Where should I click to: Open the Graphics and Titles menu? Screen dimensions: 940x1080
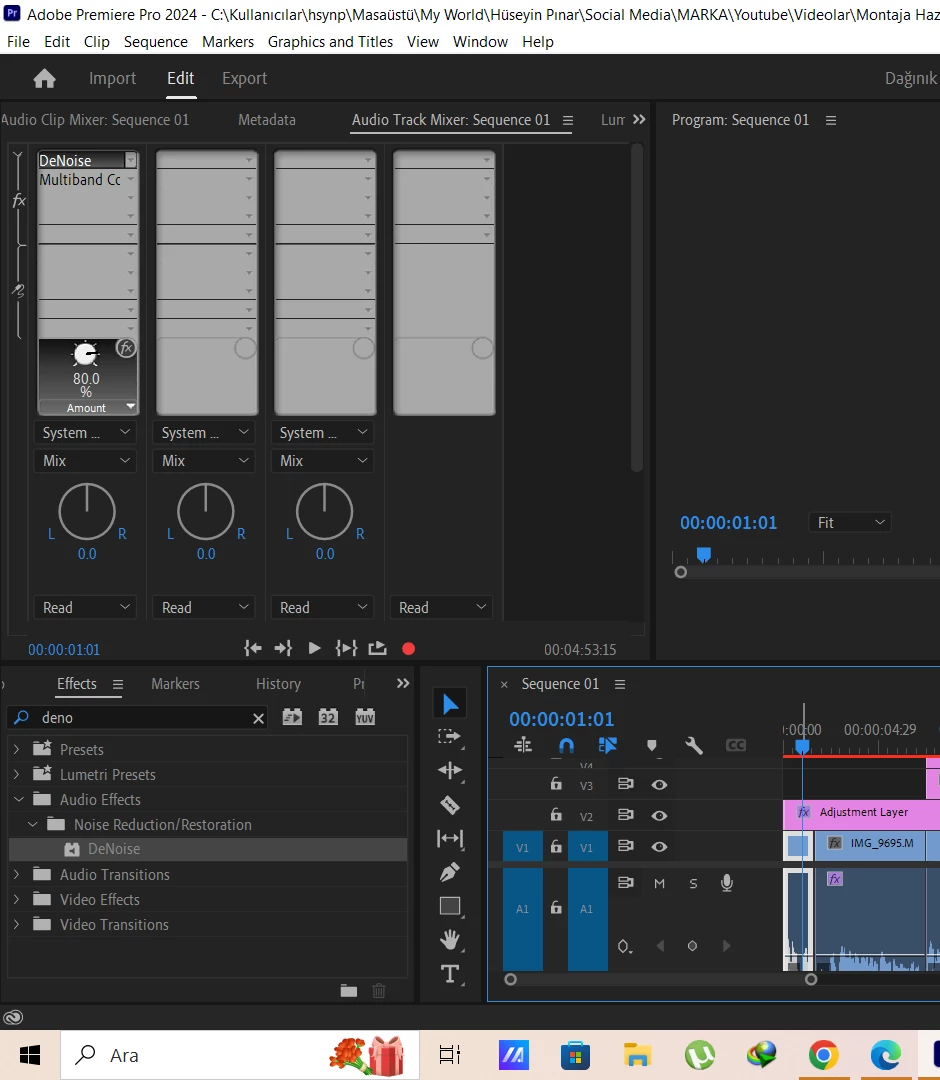pos(331,42)
